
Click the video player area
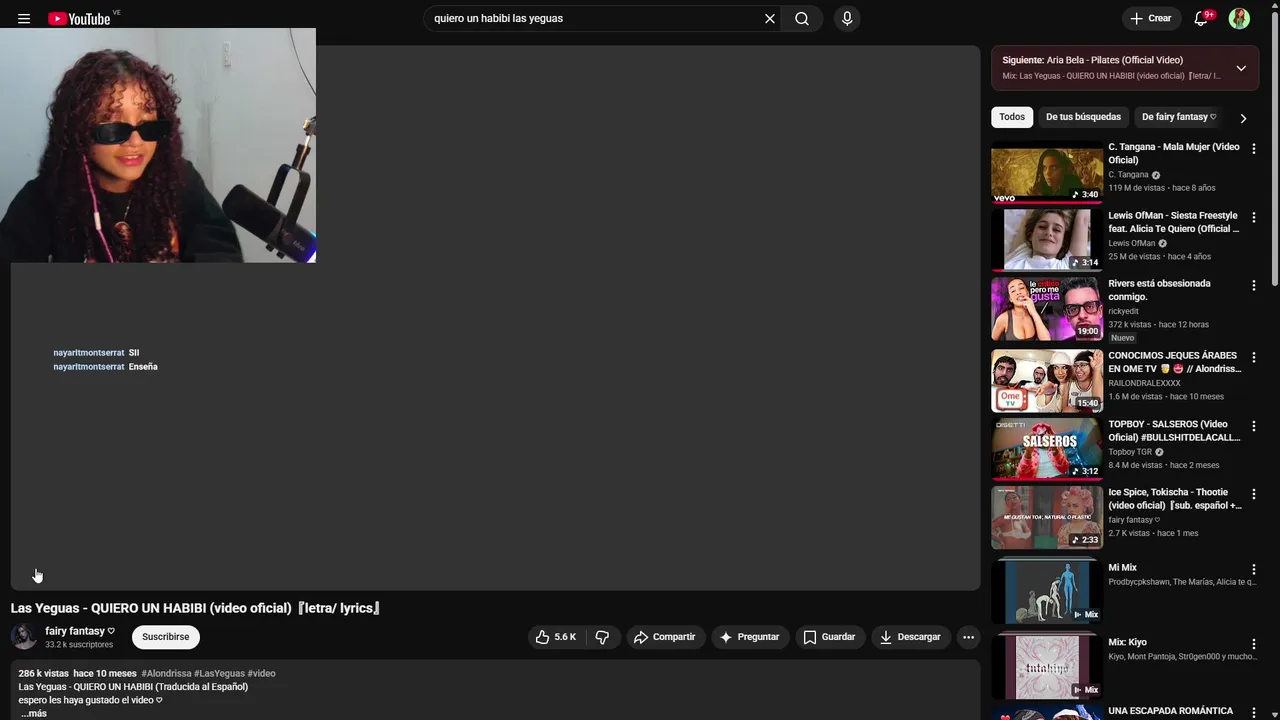click(495, 318)
